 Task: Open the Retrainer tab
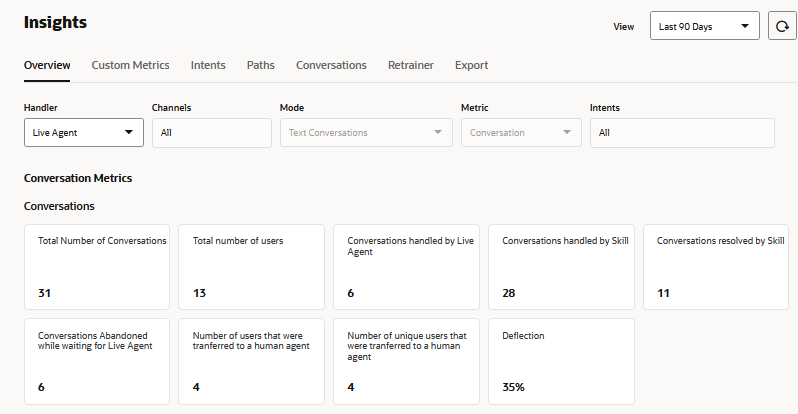(411, 65)
